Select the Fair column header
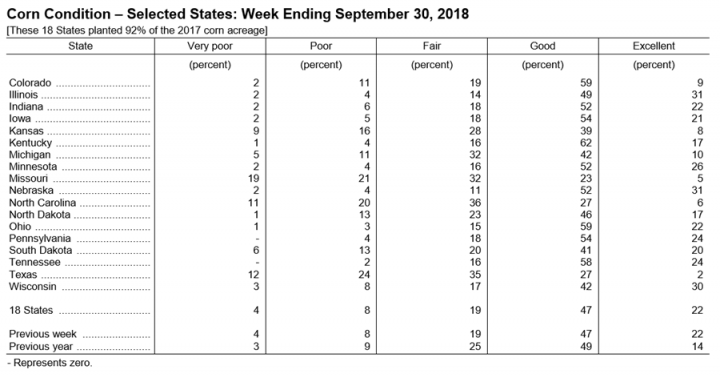This screenshot has height=378, width=720. coord(432,46)
